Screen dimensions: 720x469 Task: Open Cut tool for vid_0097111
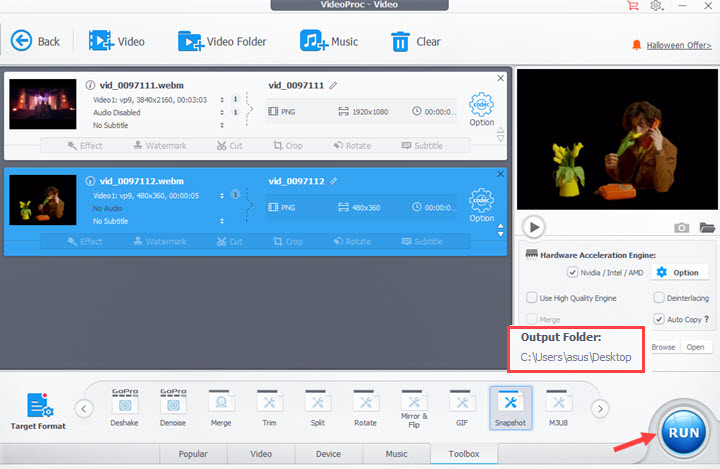pos(230,146)
